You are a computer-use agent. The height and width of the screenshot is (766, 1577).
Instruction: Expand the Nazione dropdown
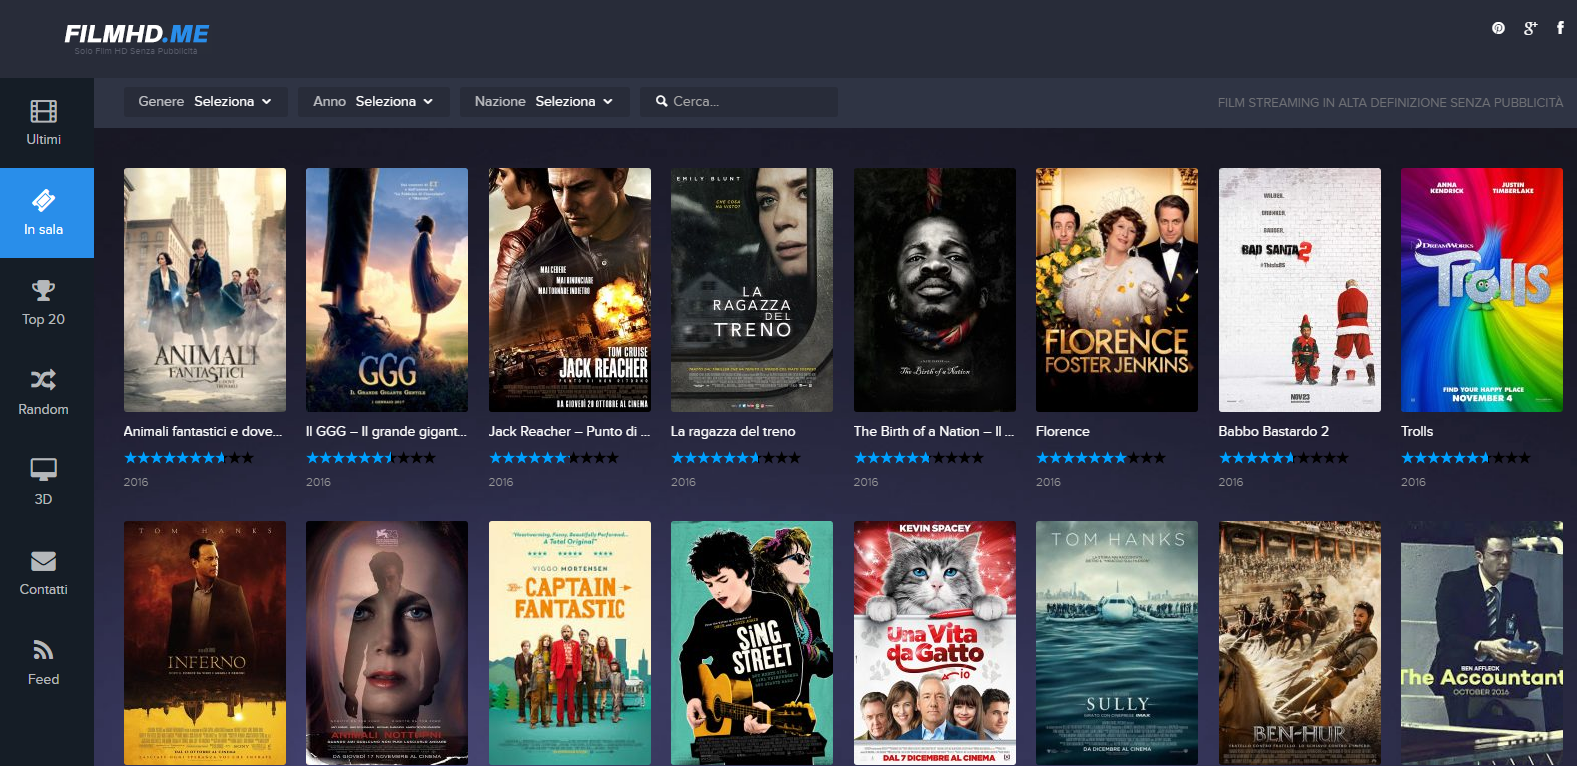pos(544,101)
